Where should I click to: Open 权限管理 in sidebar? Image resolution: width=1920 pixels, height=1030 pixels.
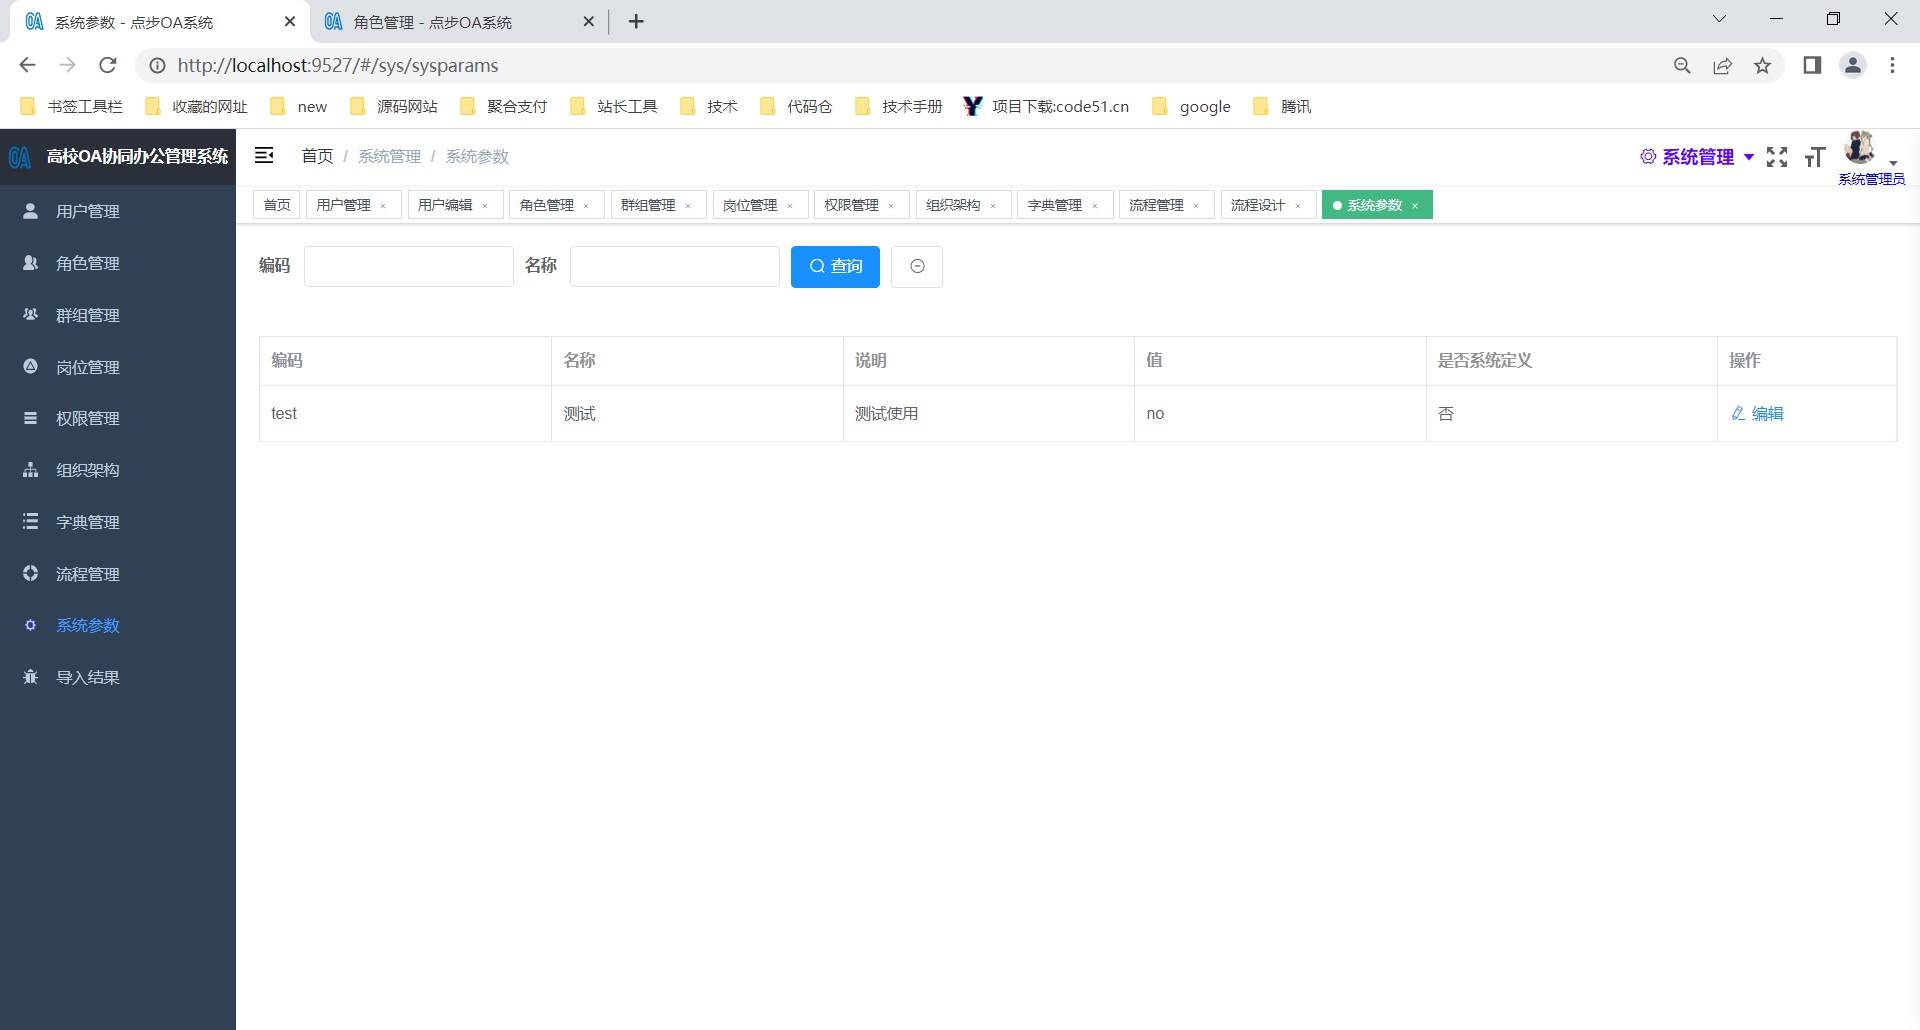pyautogui.click(x=118, y=418)
